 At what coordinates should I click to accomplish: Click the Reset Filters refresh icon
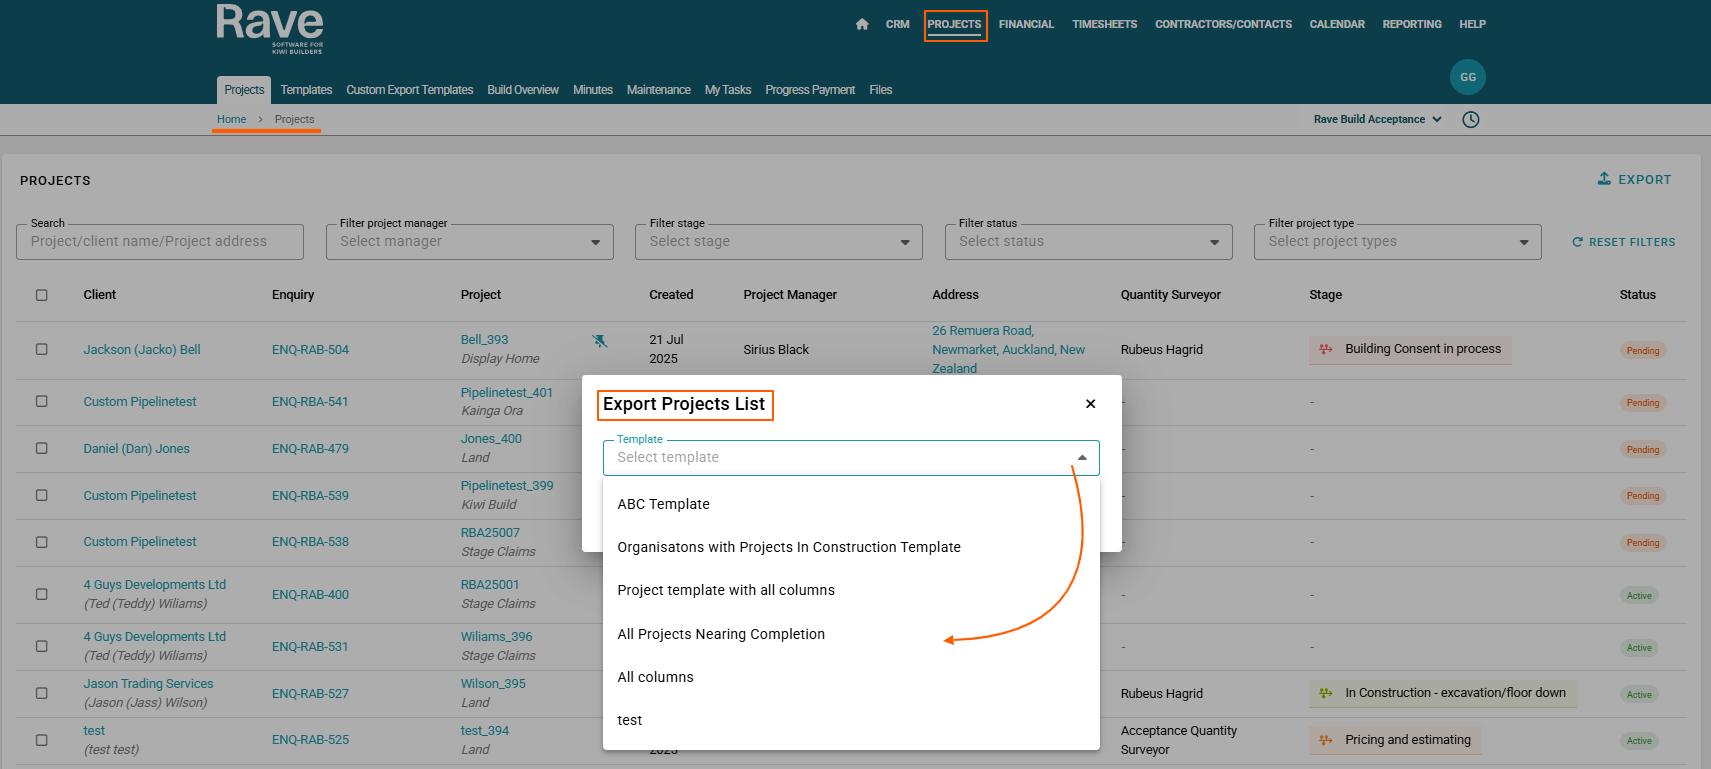point(1577,242)
